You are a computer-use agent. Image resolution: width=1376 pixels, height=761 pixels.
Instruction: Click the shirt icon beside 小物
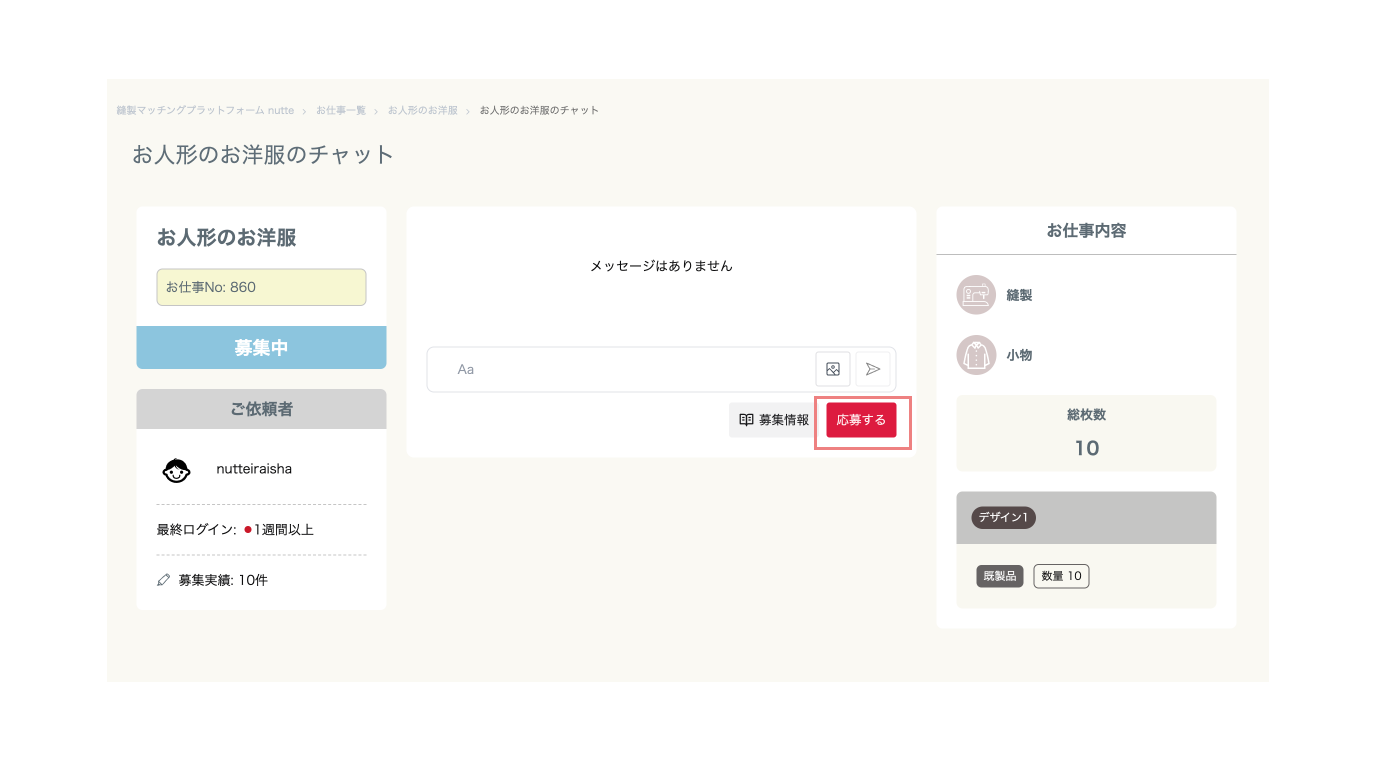click(976, 355)
